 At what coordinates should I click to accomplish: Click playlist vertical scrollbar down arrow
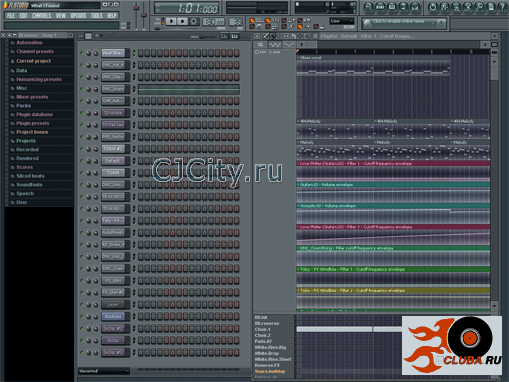pyautogui.click(x=494, y=306)
